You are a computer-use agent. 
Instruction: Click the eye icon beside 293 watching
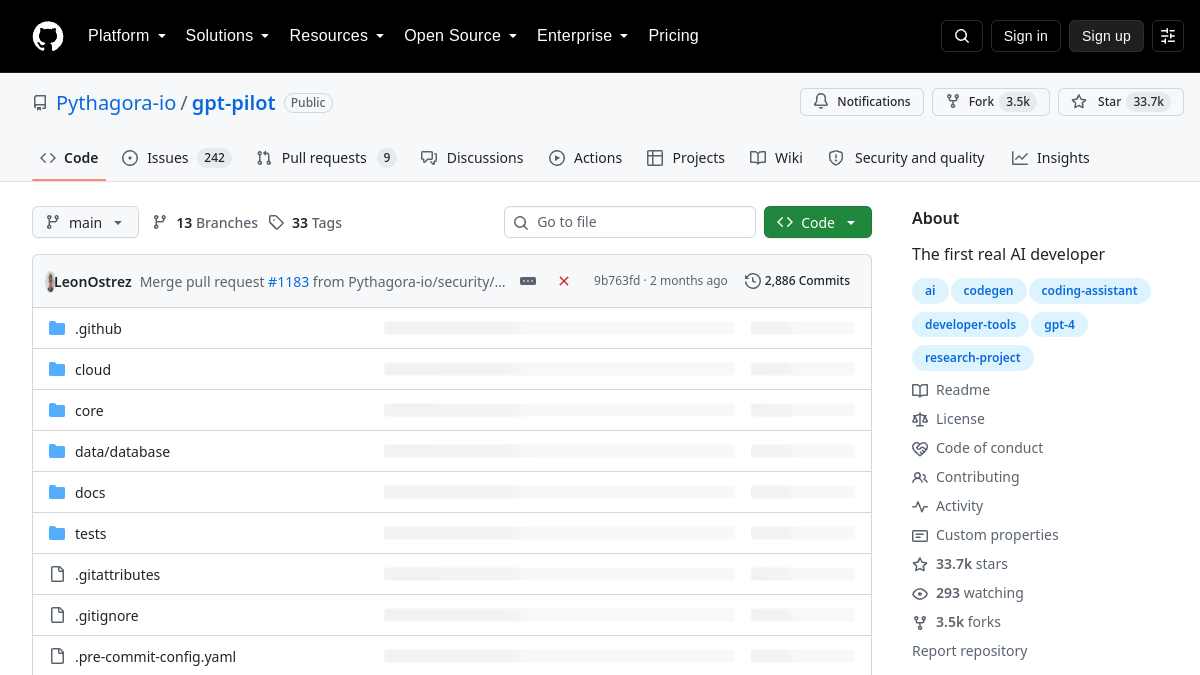tap(920, 593)
